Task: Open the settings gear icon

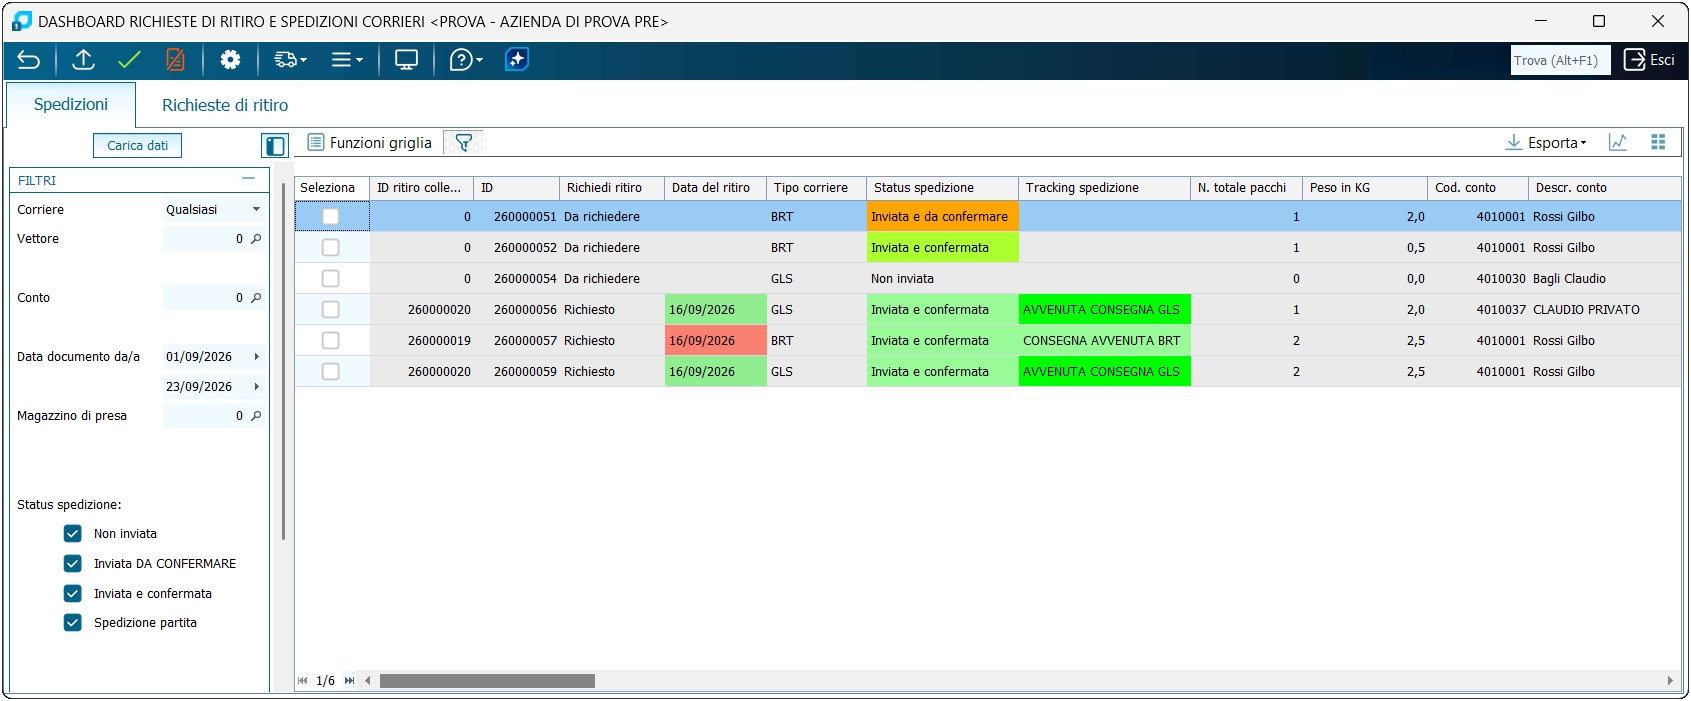Action: click(x=230, y=60)
